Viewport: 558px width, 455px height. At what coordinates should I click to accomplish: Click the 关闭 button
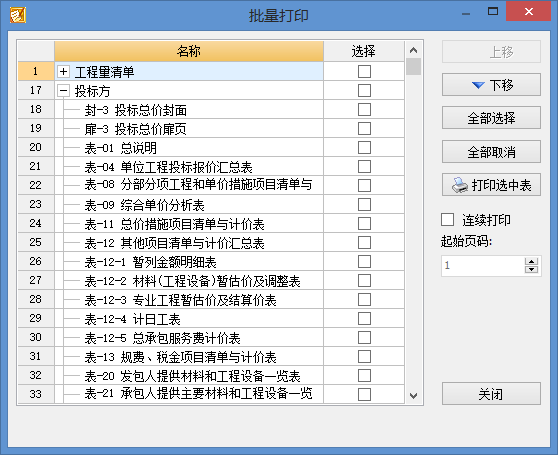491,394
